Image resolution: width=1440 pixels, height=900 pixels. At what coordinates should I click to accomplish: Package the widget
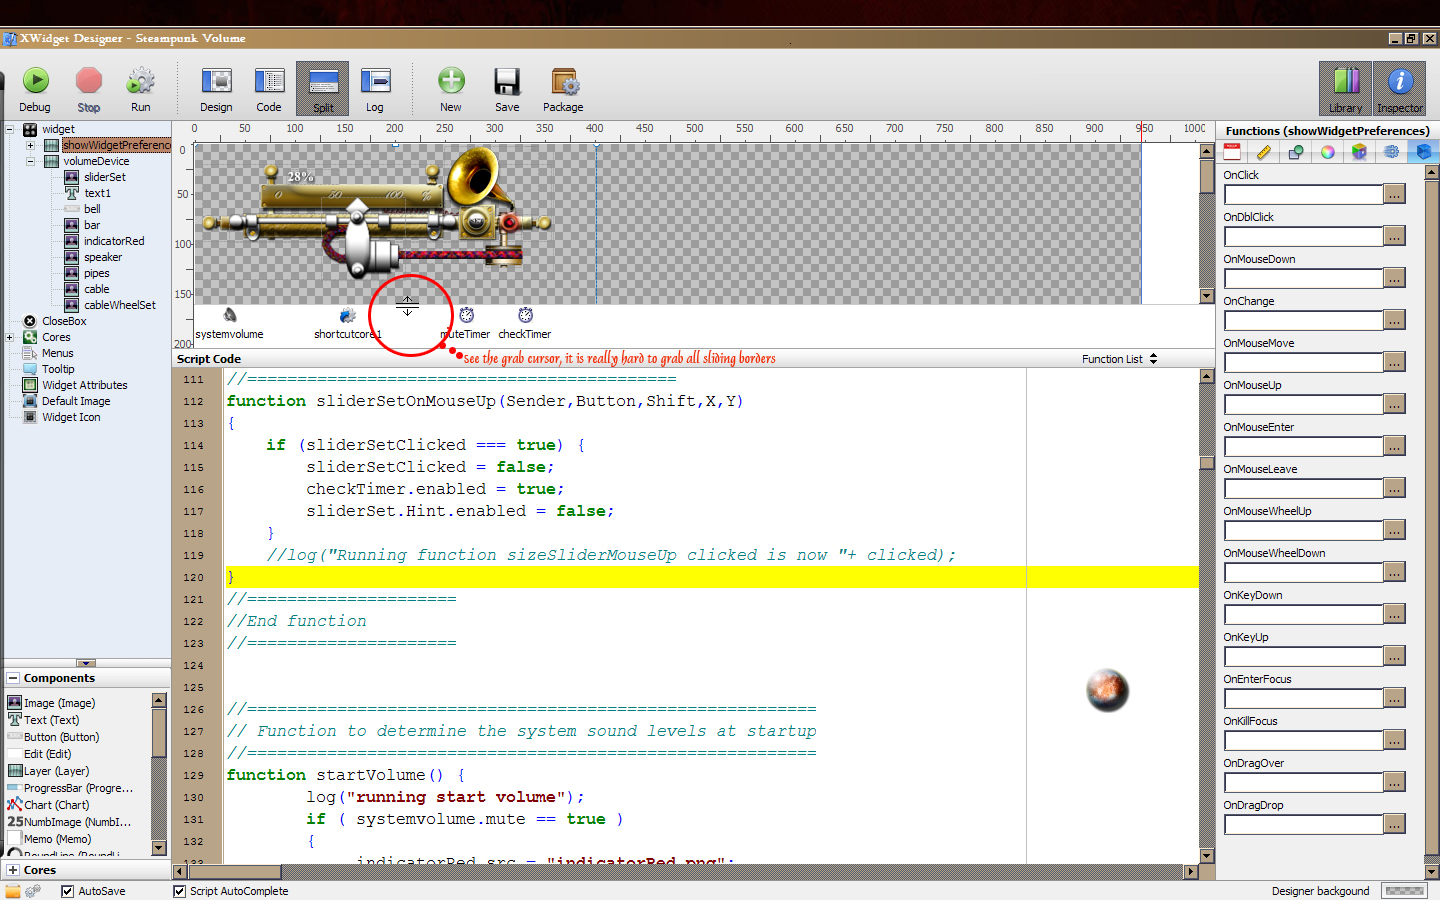[564, 89]
